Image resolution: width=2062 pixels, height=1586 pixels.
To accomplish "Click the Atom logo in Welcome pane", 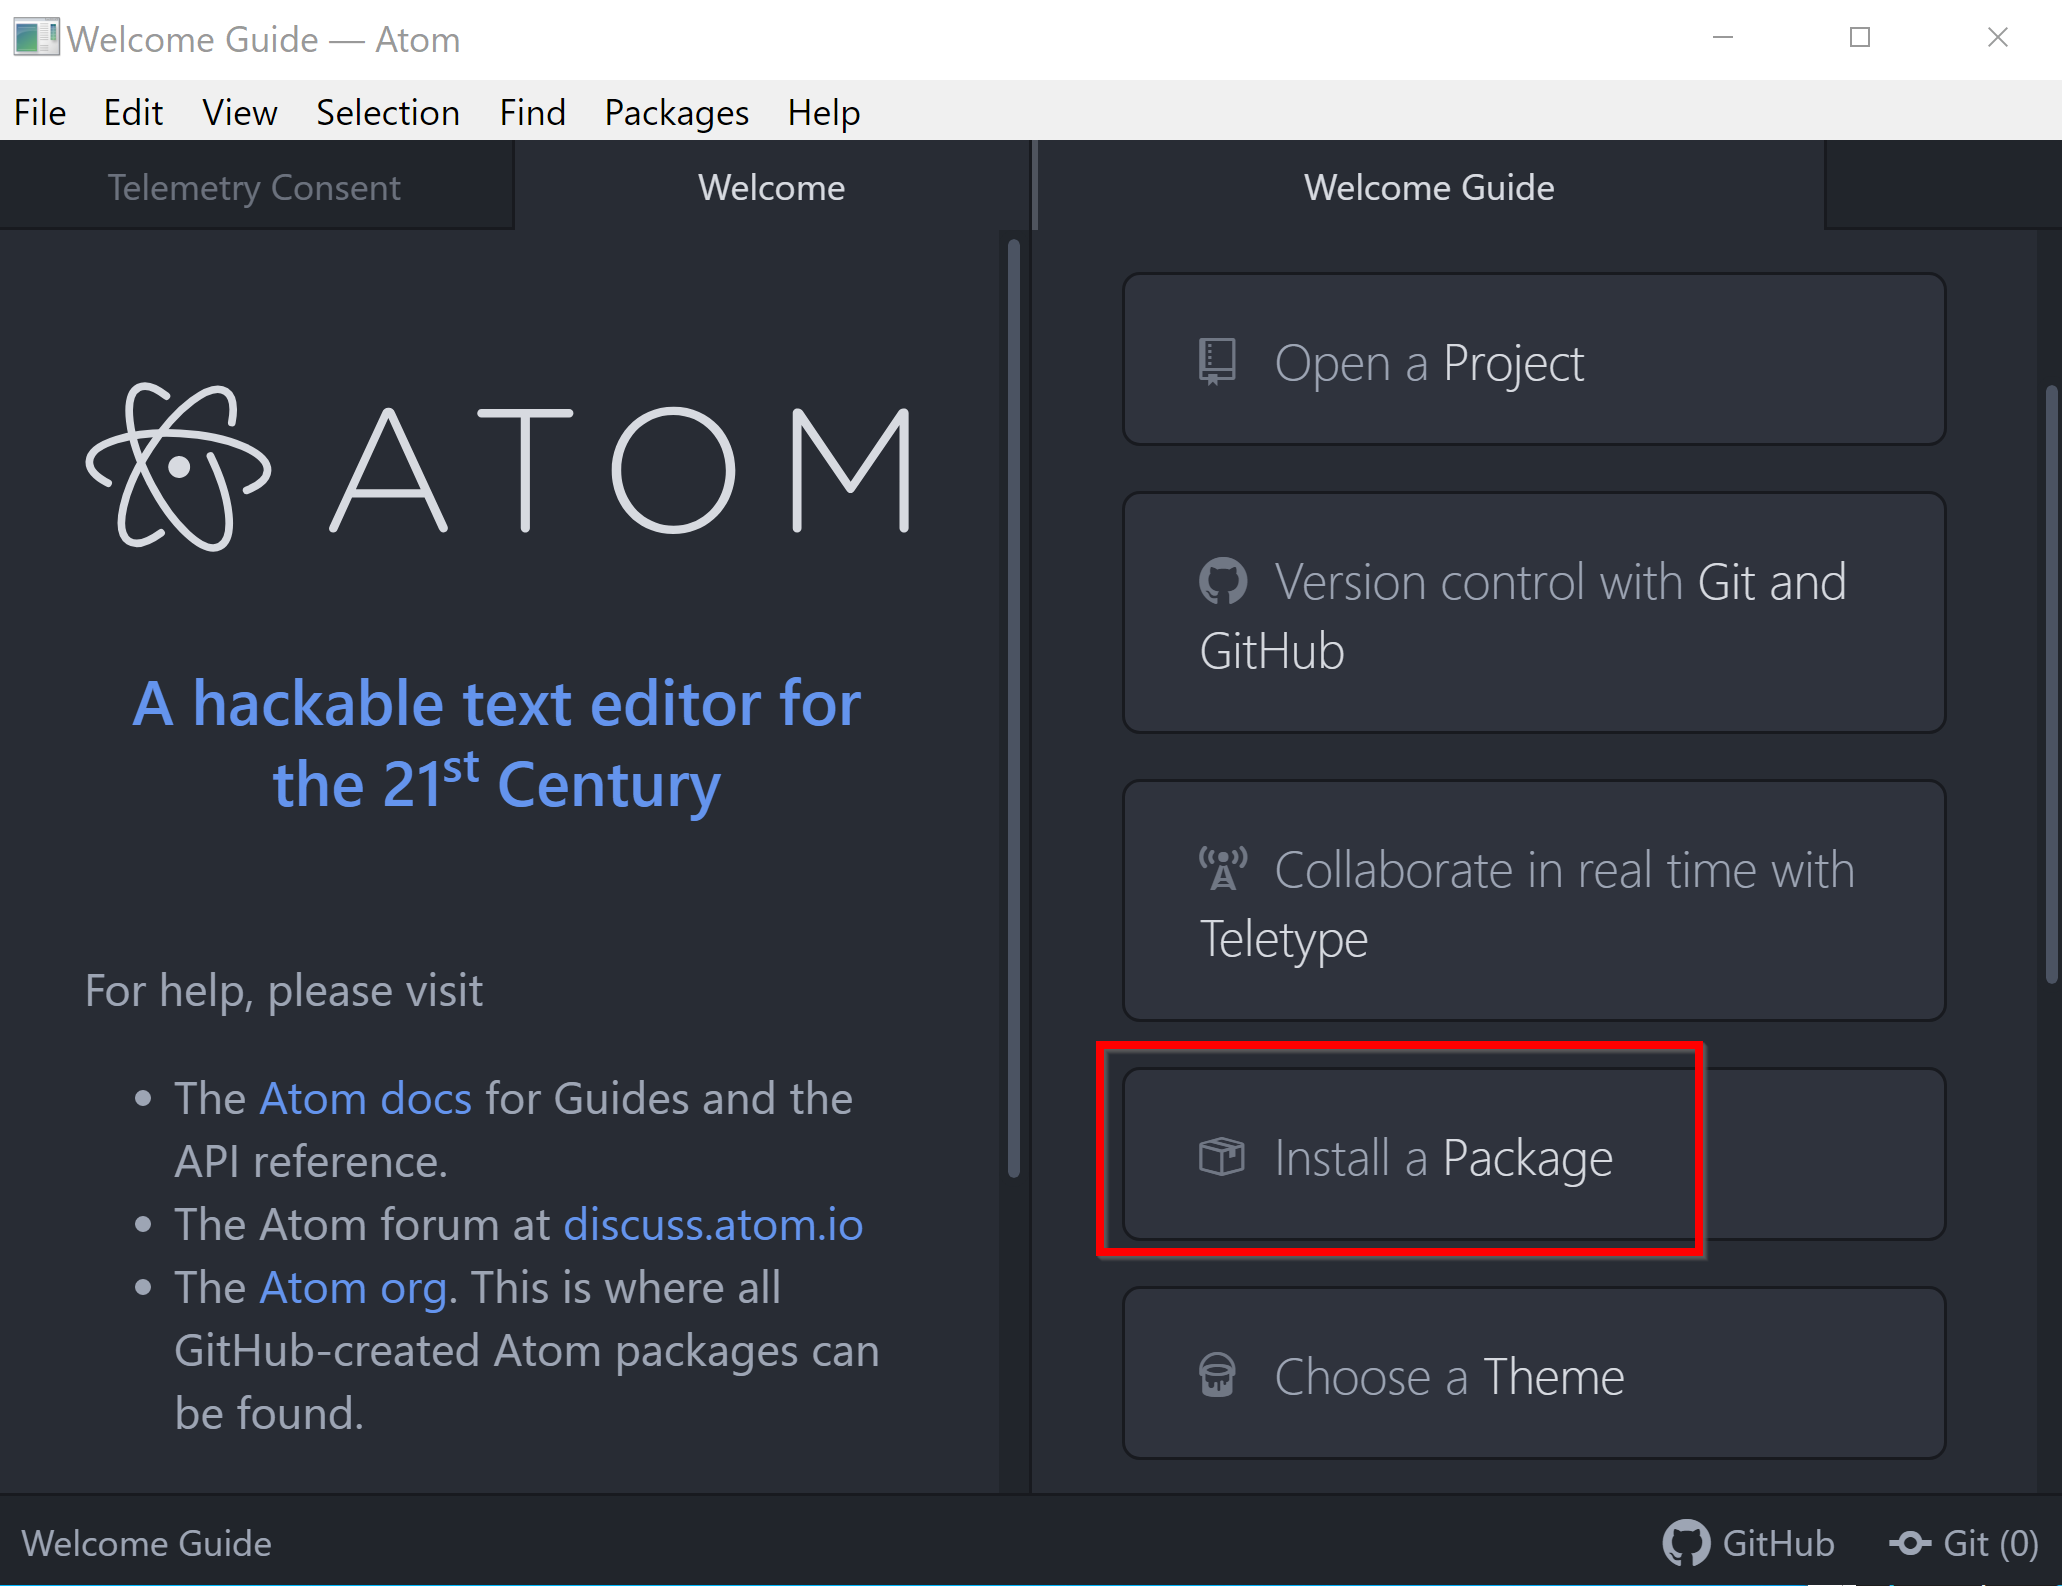I will [x=498, y=468].
